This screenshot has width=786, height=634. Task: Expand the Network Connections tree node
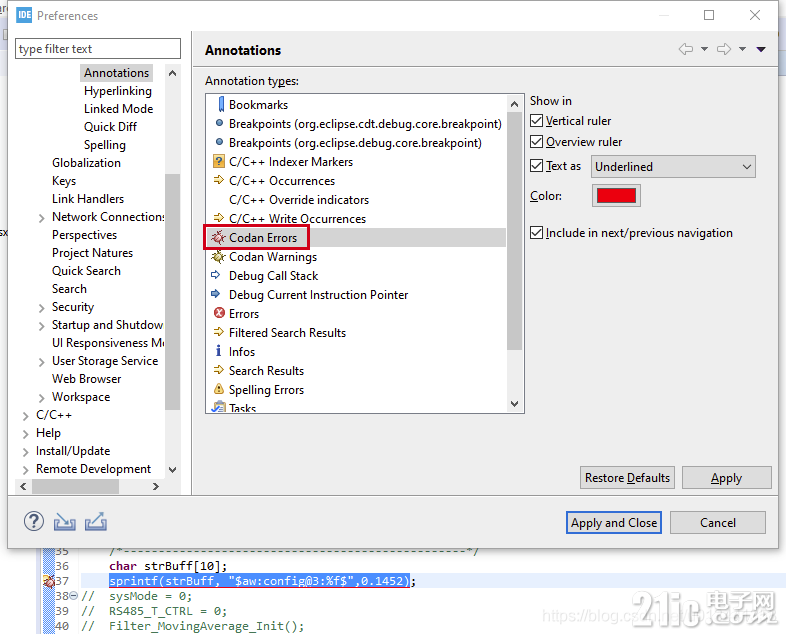click(42, 218)
